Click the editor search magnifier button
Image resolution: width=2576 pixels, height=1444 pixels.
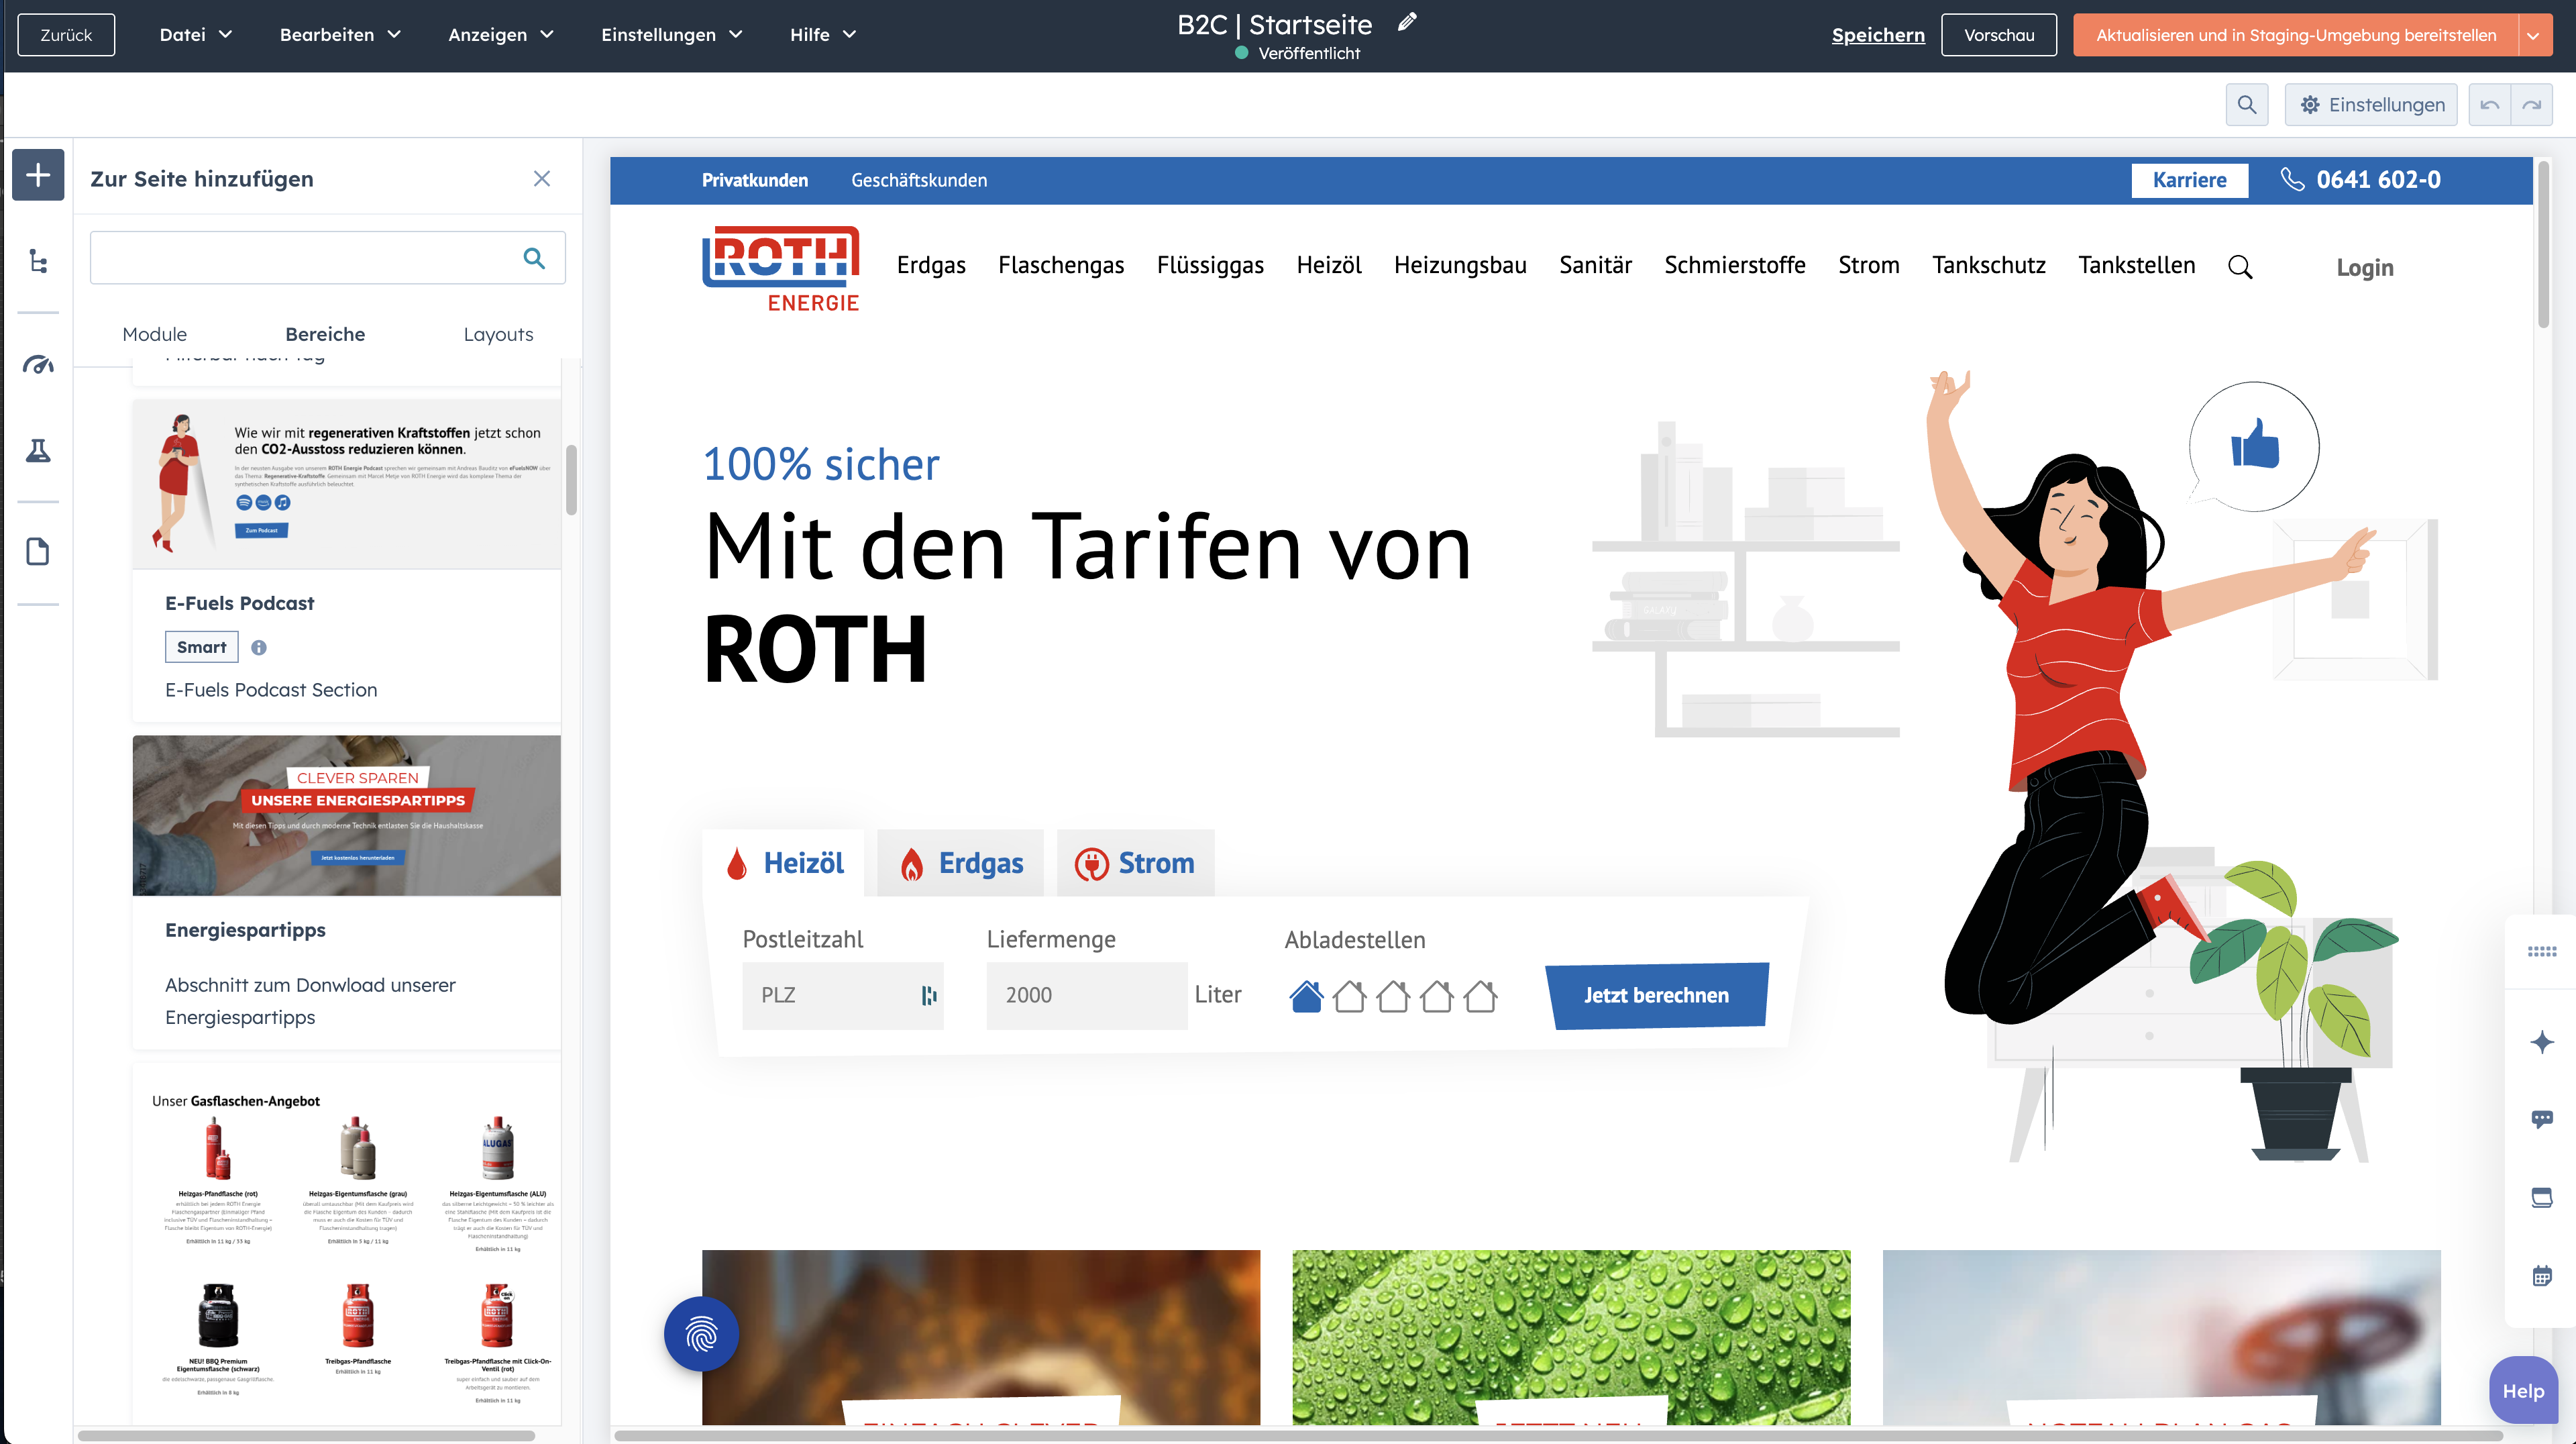(2246, 105)
